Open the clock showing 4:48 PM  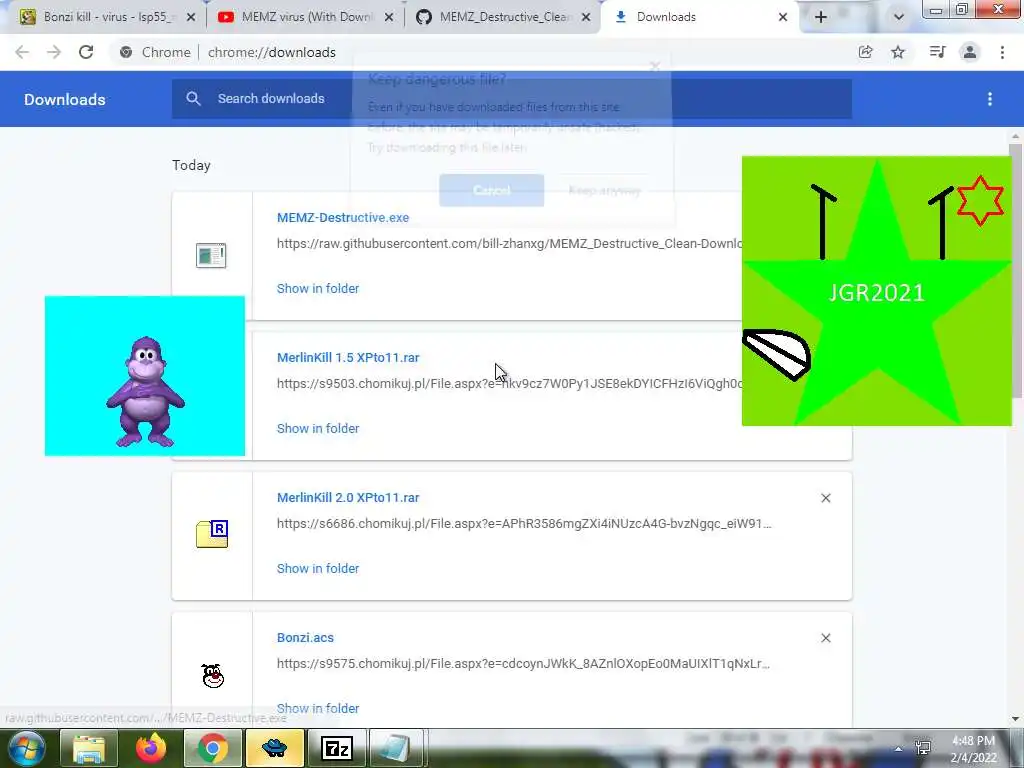point(973,749)
